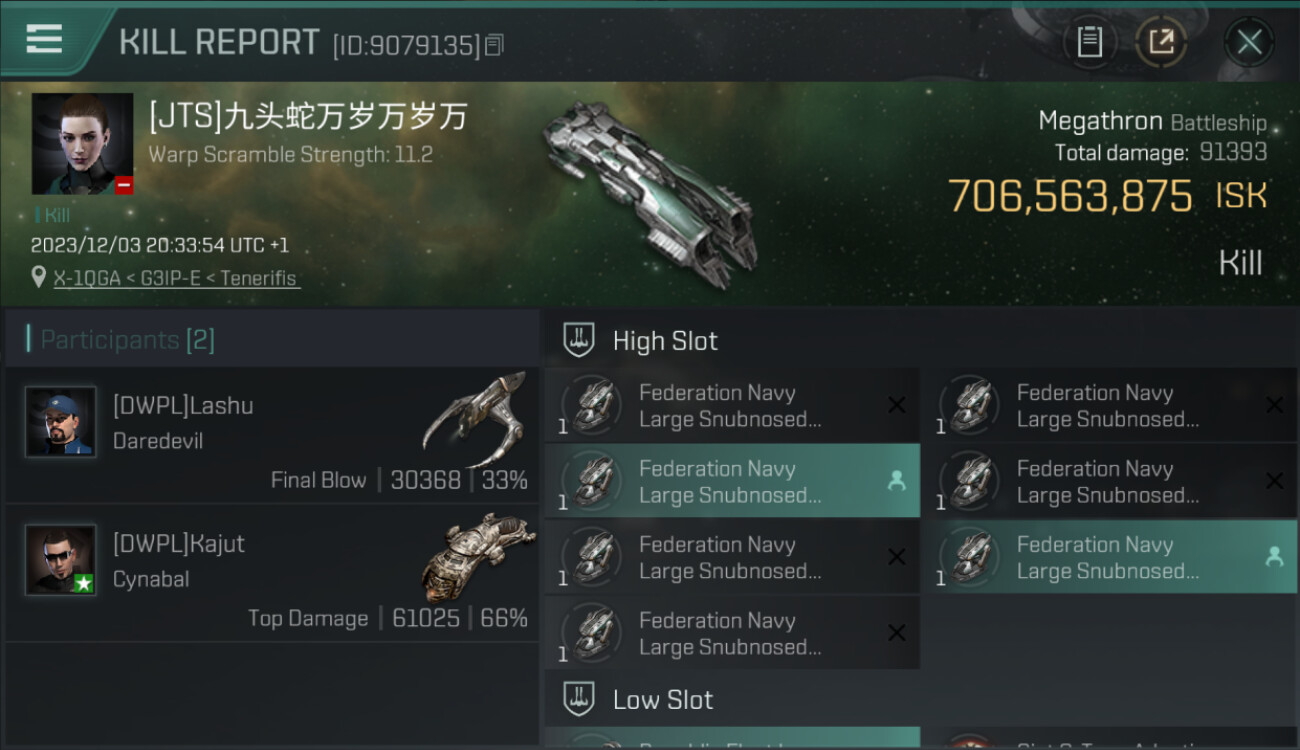Select the Cynabal ship icon

coord(473,555)
